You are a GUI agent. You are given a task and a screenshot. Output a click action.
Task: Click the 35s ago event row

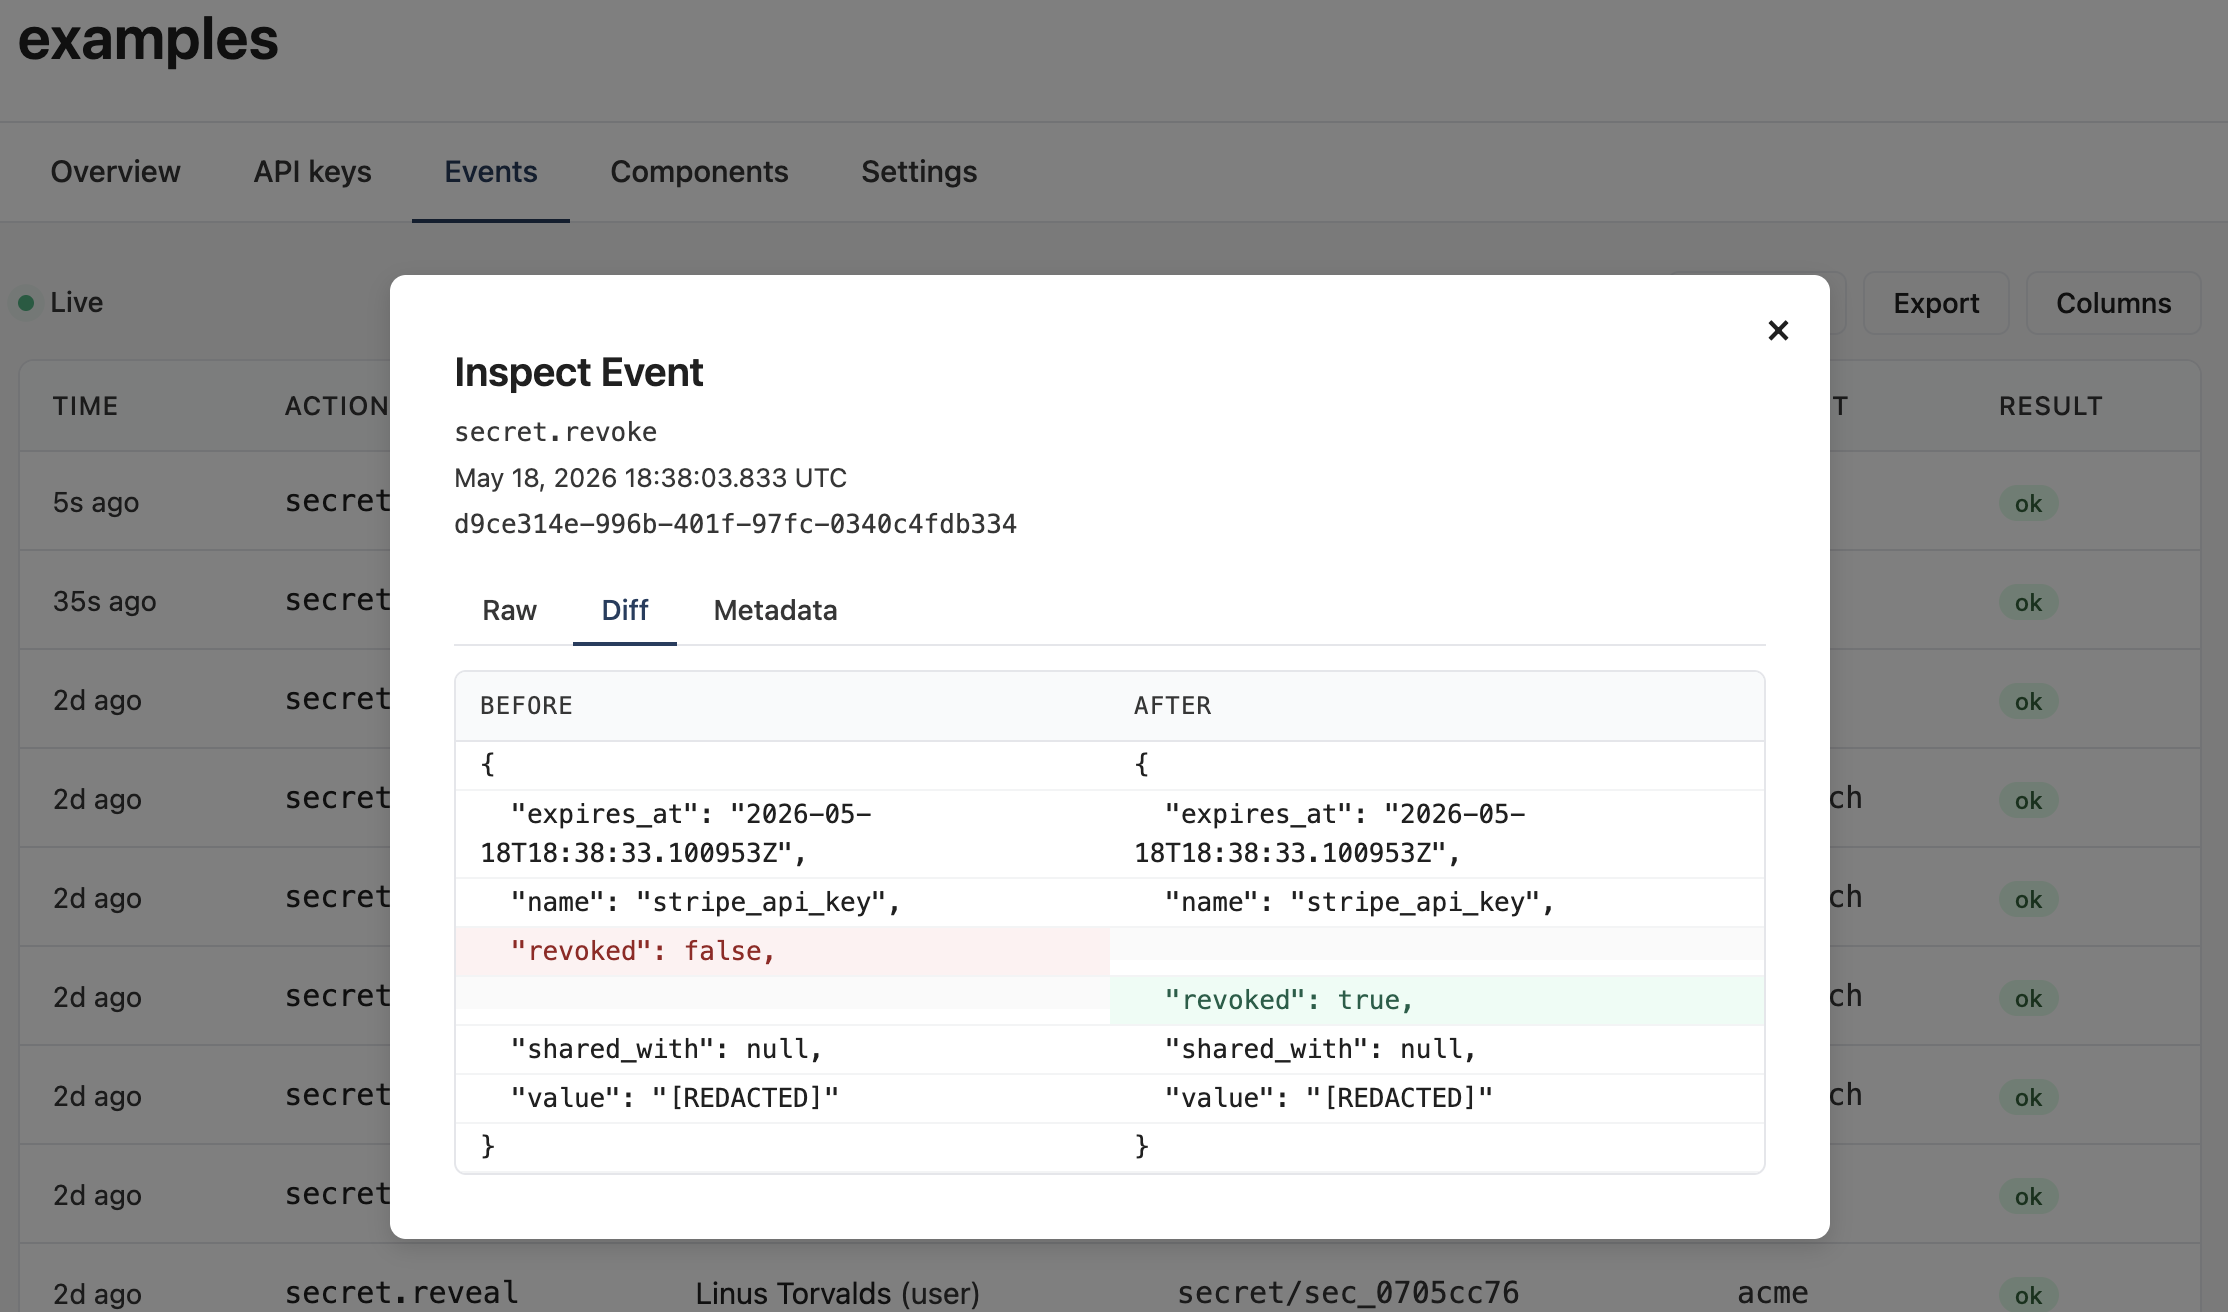tap(1110, 600)
